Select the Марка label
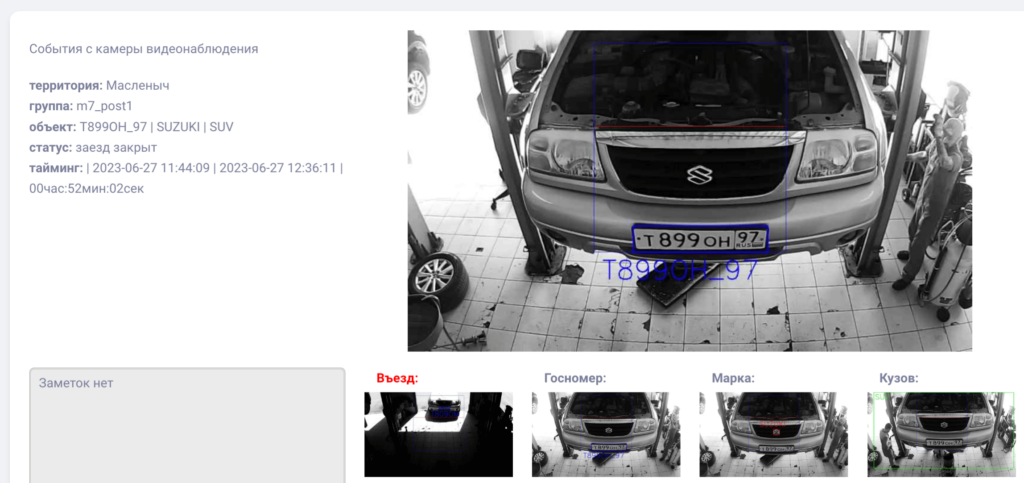The width and height of the screenshot is (1024, 483). [733, 378]
